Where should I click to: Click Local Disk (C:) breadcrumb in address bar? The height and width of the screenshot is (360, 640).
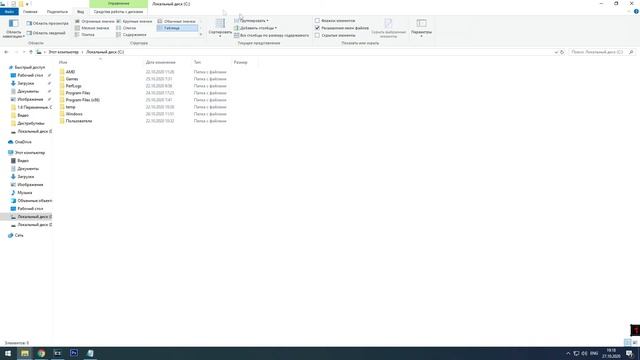(x=105, y=52)
